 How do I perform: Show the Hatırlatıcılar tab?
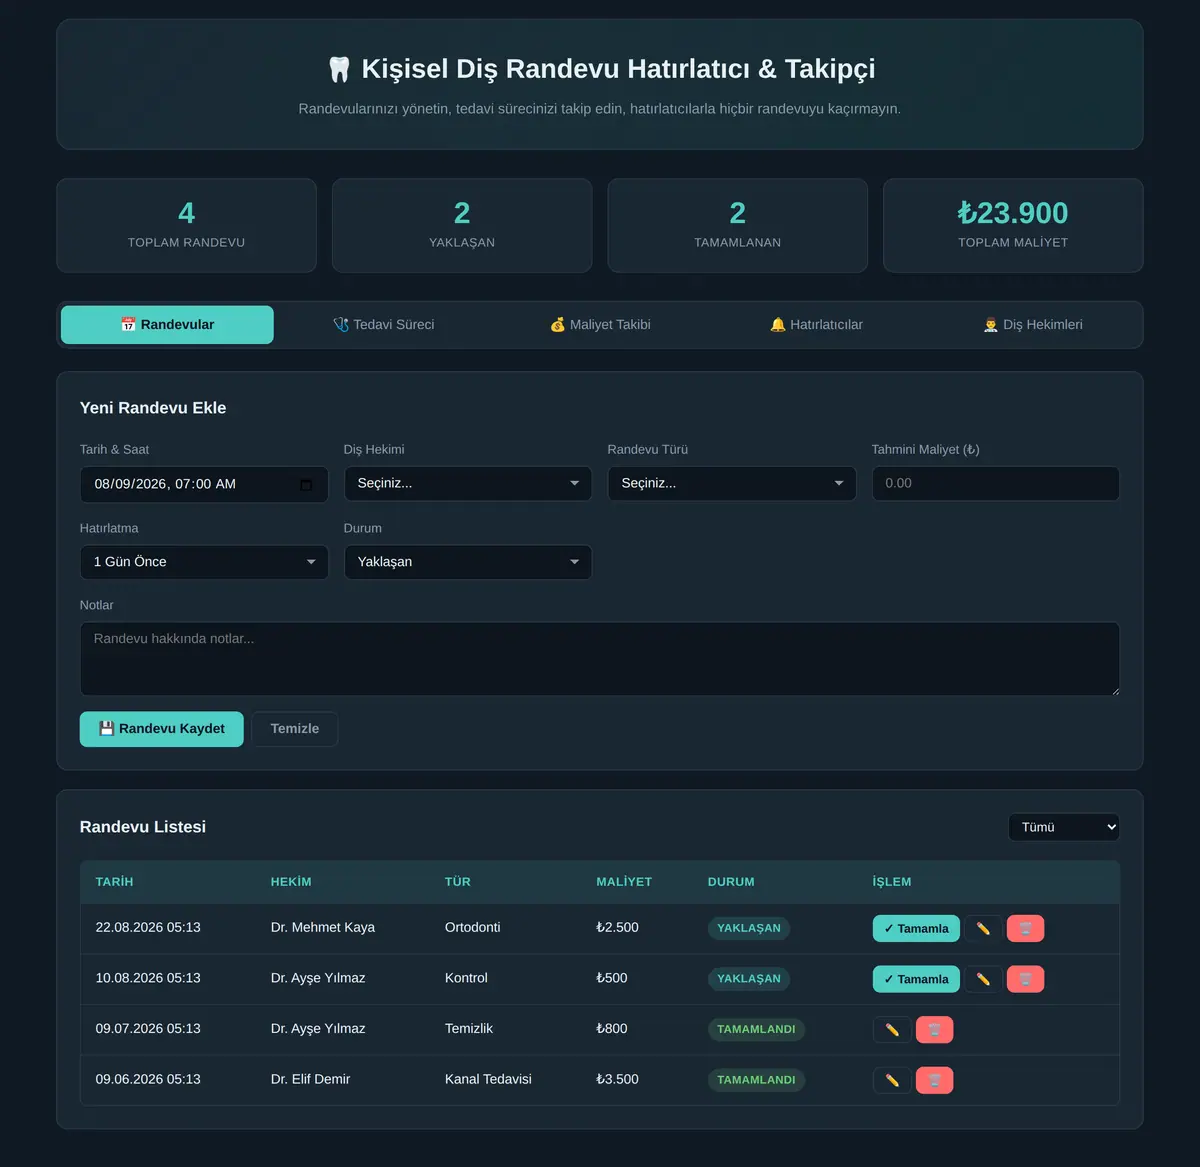coord(816,325)
